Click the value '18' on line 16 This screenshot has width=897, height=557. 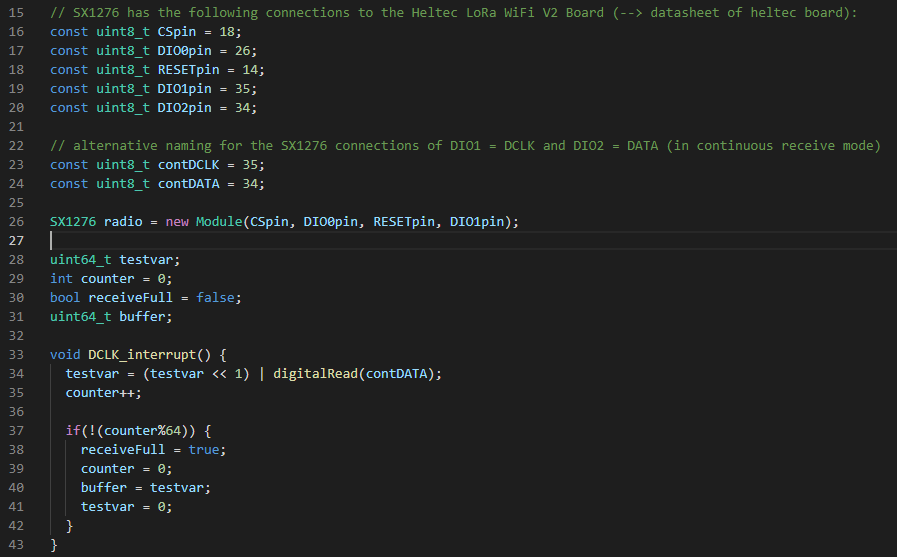[x=227, y=32]
